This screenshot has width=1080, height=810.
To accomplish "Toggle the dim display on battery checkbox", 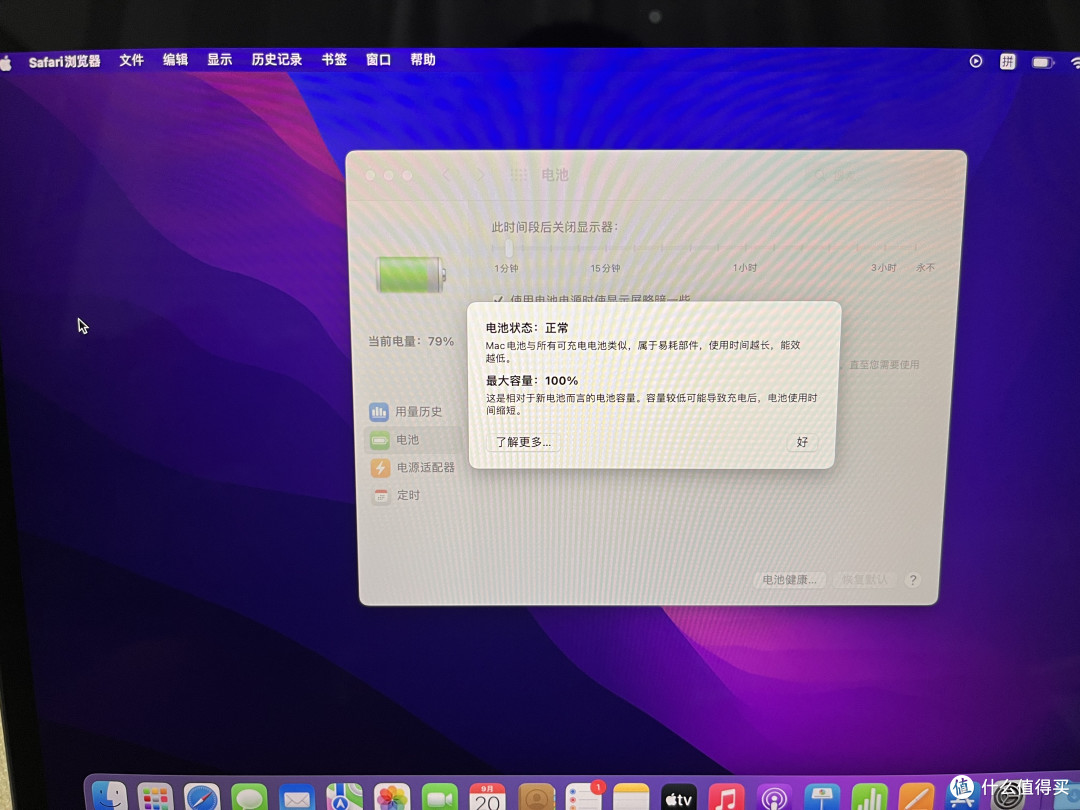I will (498, 300).
